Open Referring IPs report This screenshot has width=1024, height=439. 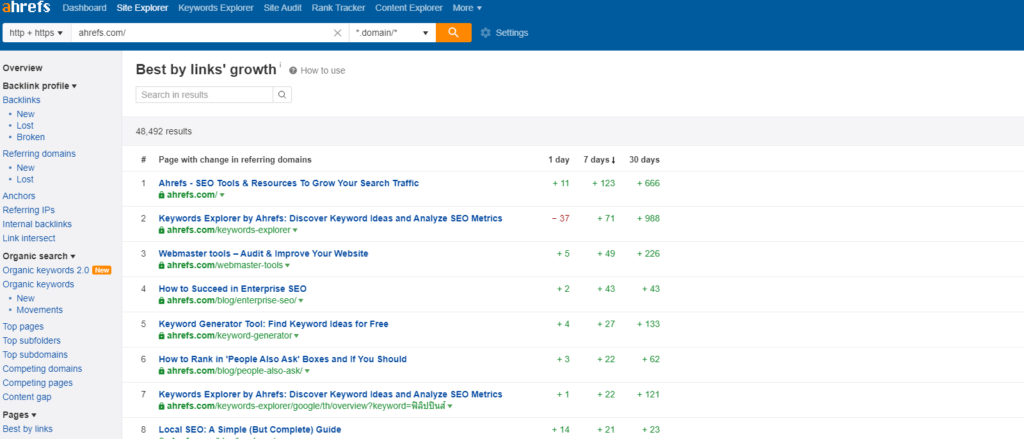[x=29, y=210]
